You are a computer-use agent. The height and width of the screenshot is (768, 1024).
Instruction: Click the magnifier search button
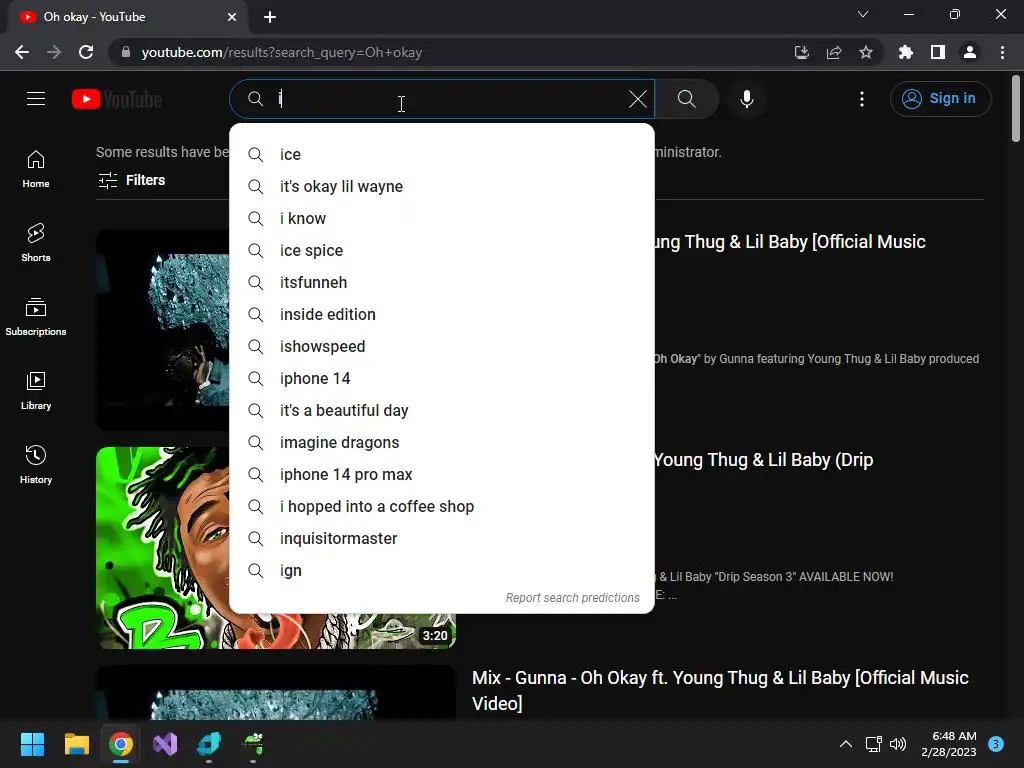(686, 99)
